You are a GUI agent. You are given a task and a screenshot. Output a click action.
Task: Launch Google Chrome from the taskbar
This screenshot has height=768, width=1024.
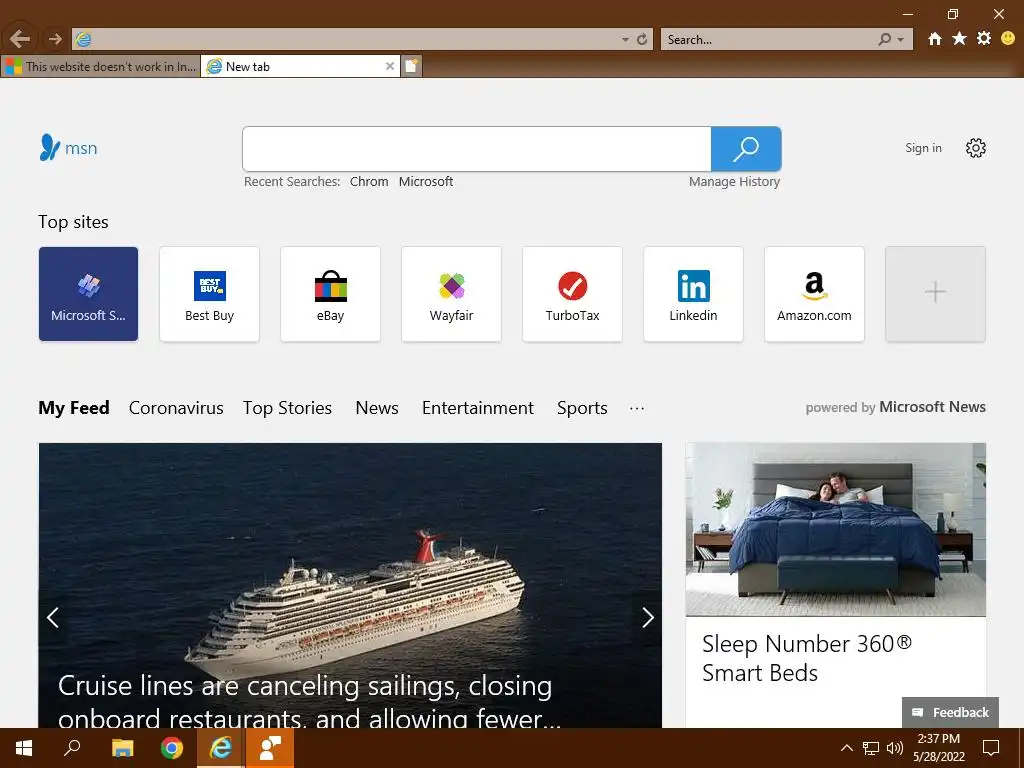click(172, 748)
